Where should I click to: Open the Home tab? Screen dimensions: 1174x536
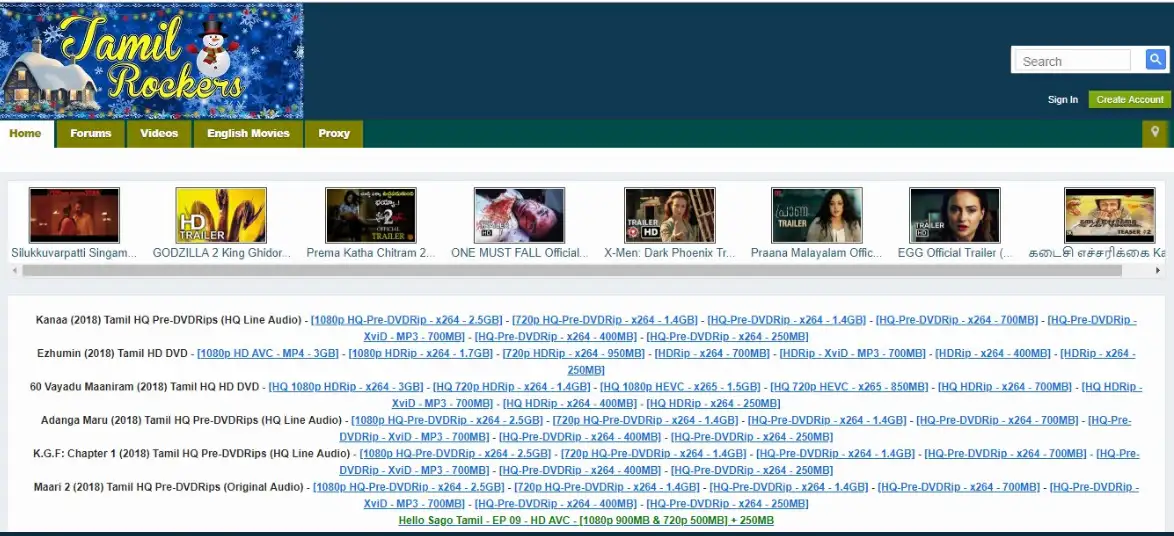click(25, 133)
